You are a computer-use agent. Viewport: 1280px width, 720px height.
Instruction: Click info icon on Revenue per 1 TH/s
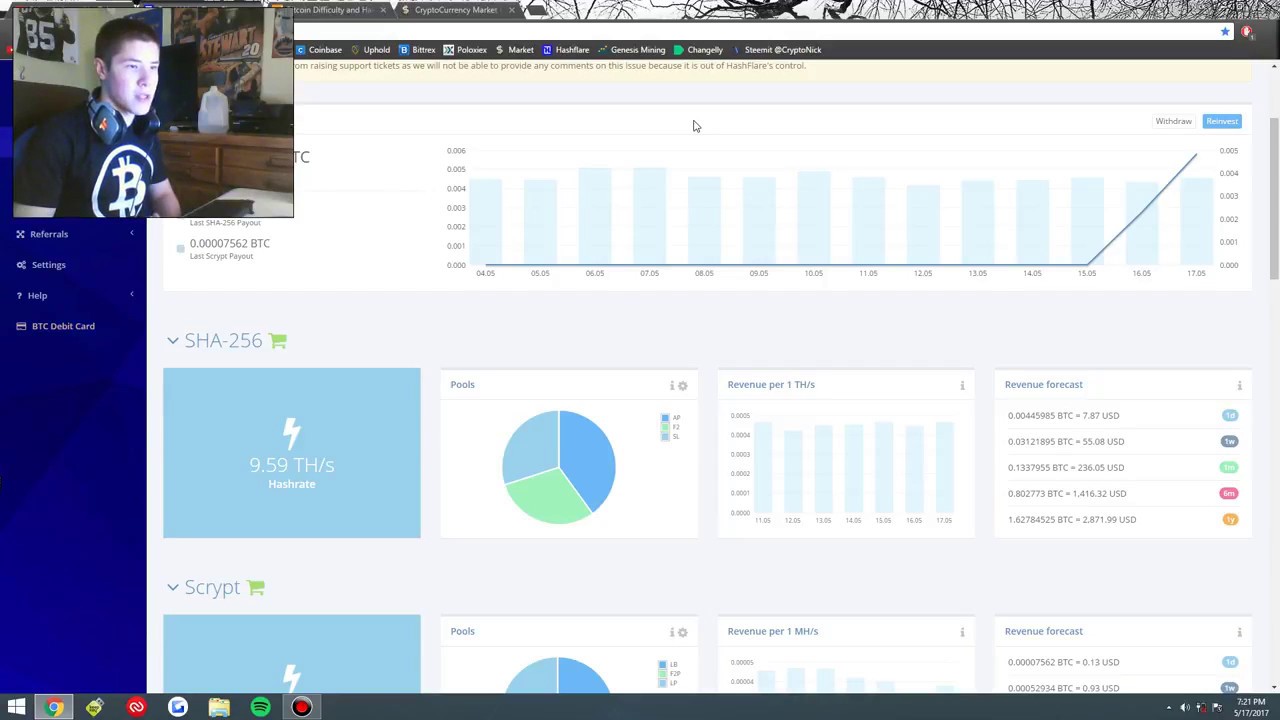(962, 386)
